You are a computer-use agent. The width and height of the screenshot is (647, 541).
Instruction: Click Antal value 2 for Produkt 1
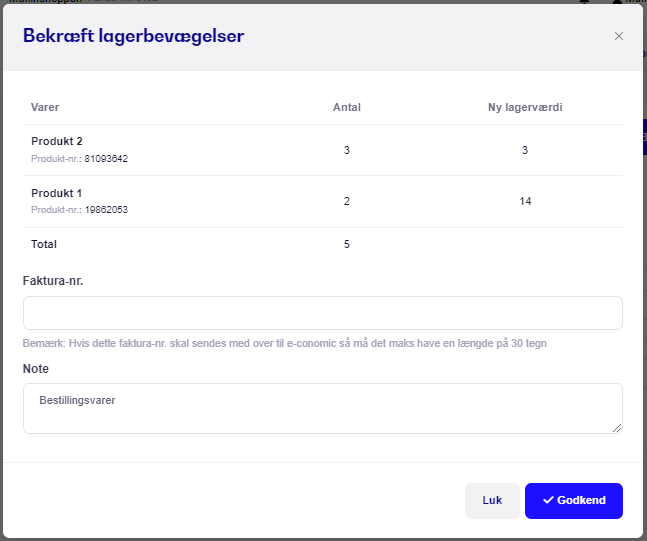point(347,201)
